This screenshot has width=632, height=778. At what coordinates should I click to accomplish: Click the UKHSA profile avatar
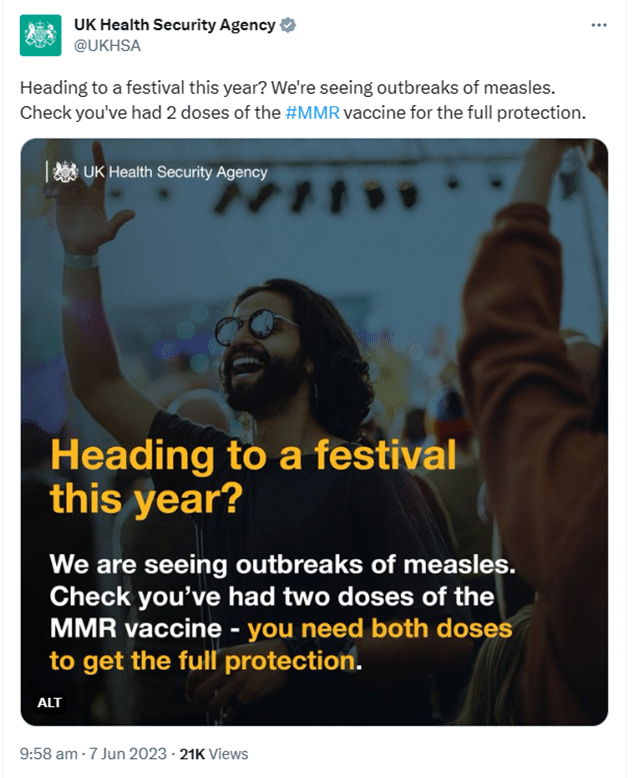tap(41, 35)
